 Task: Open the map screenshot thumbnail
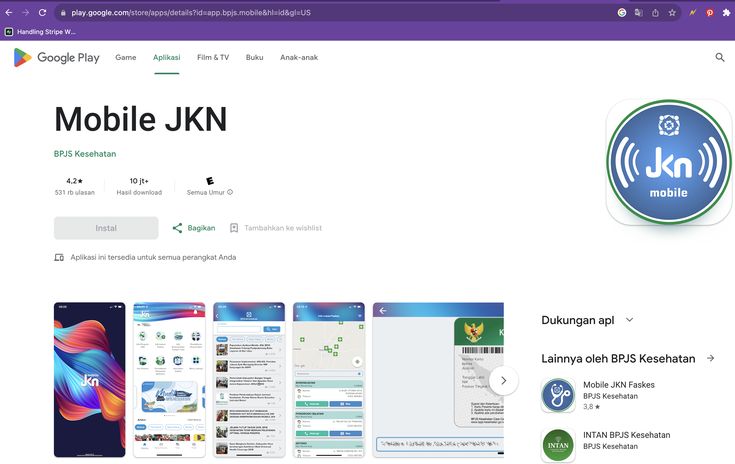coord(329,380)
